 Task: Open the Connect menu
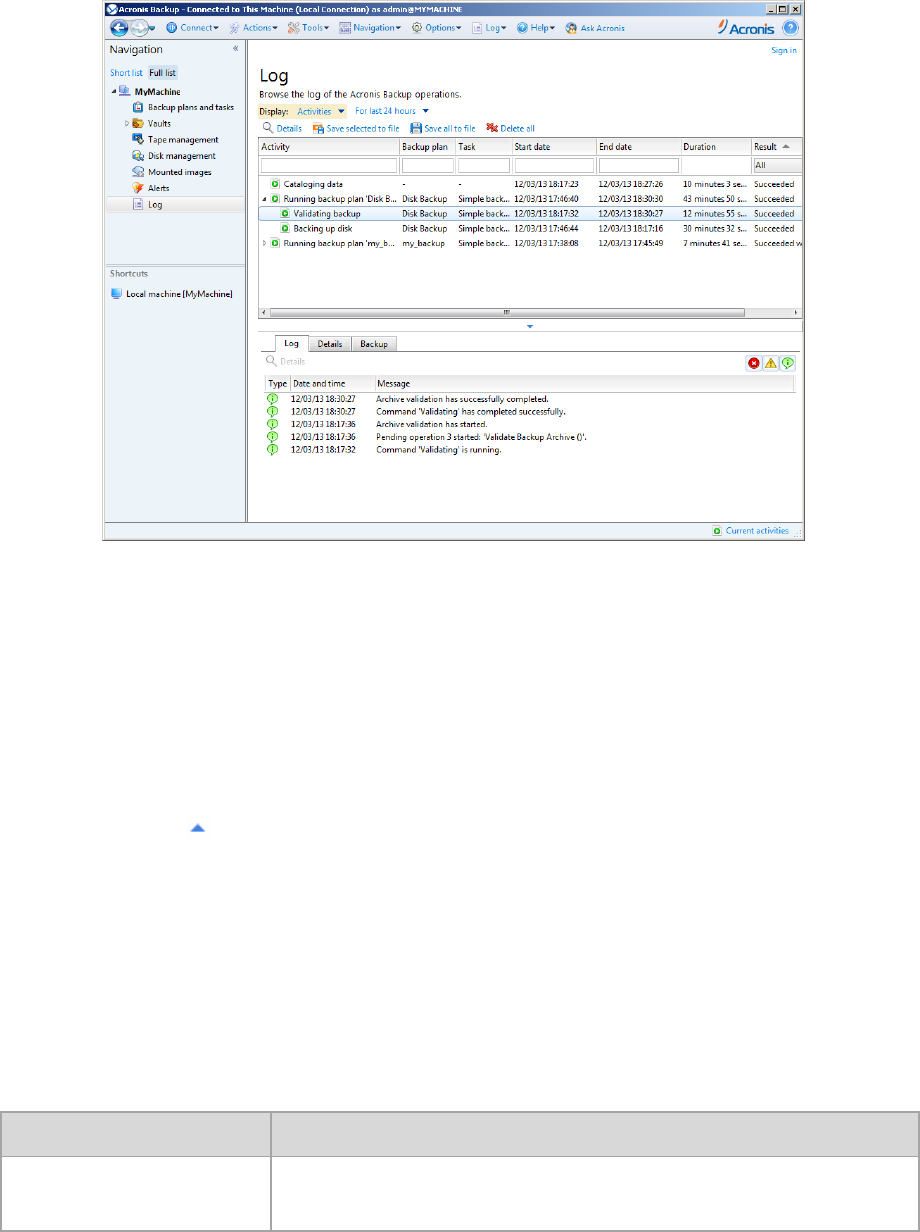192,28
